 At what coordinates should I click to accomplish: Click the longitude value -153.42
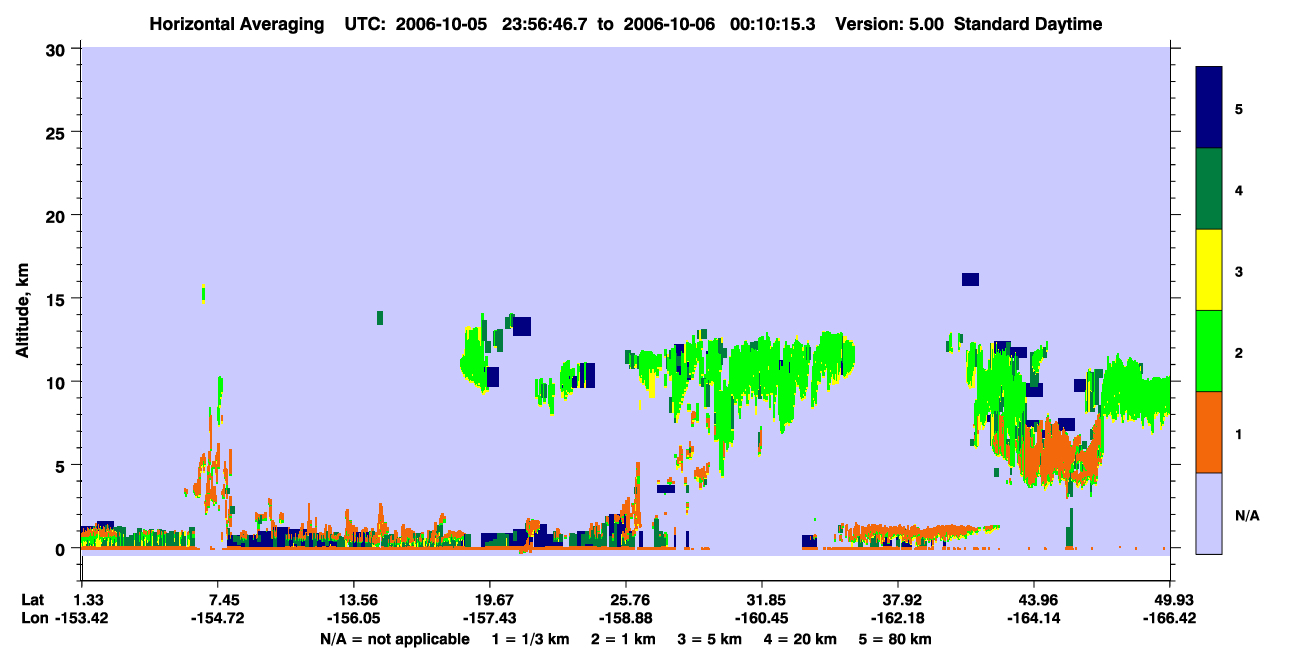(81, 618)
